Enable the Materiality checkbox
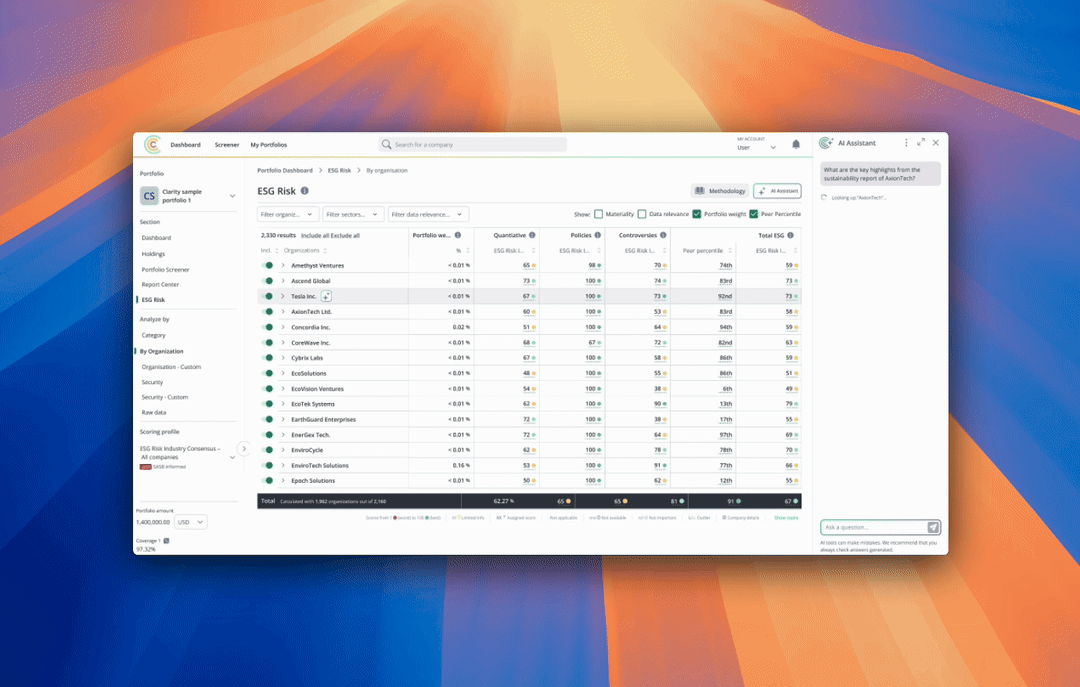The image size is (1080, 687). click(x=598, y=214)
